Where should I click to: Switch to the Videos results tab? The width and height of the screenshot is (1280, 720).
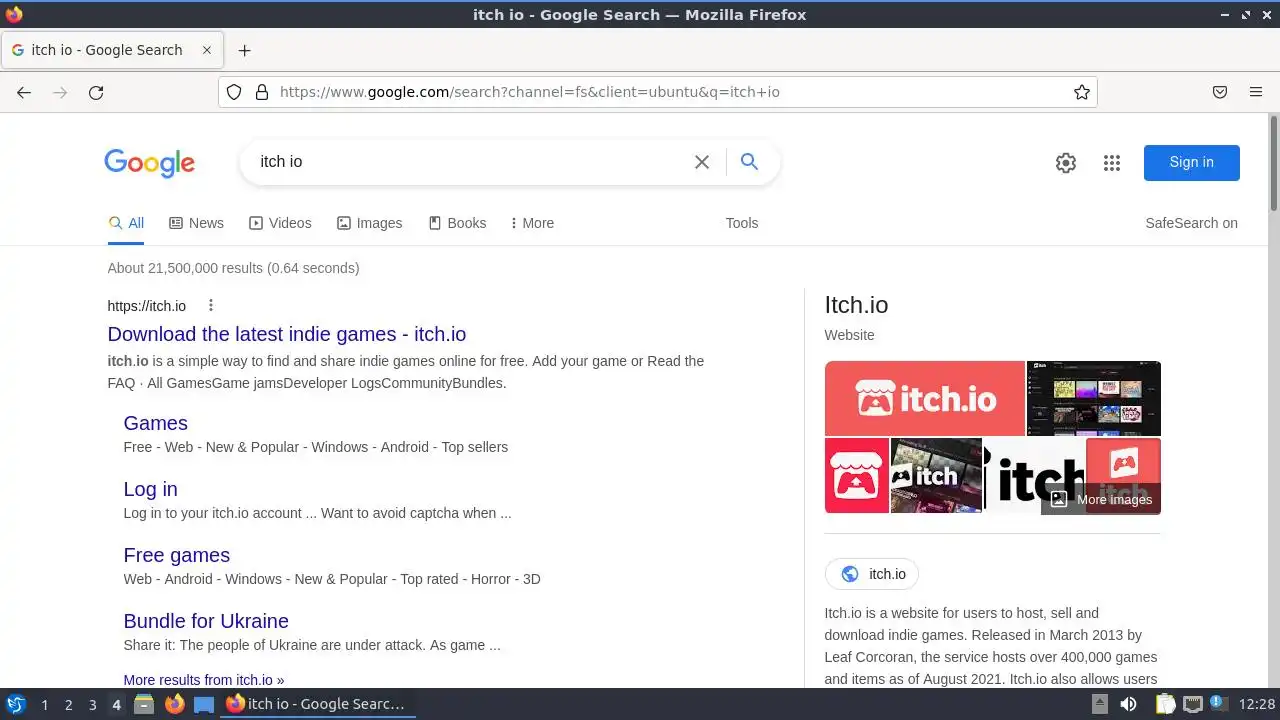coord(280,223)
